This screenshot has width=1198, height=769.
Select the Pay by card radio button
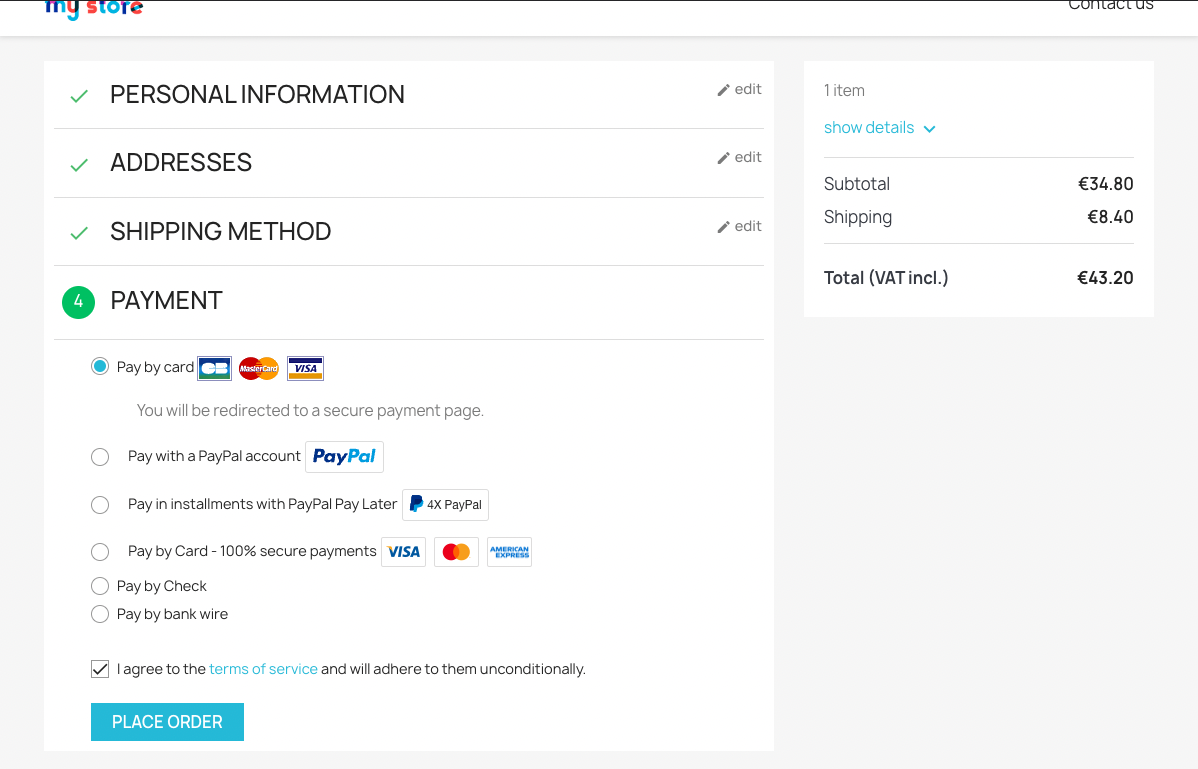pos(100,367)
